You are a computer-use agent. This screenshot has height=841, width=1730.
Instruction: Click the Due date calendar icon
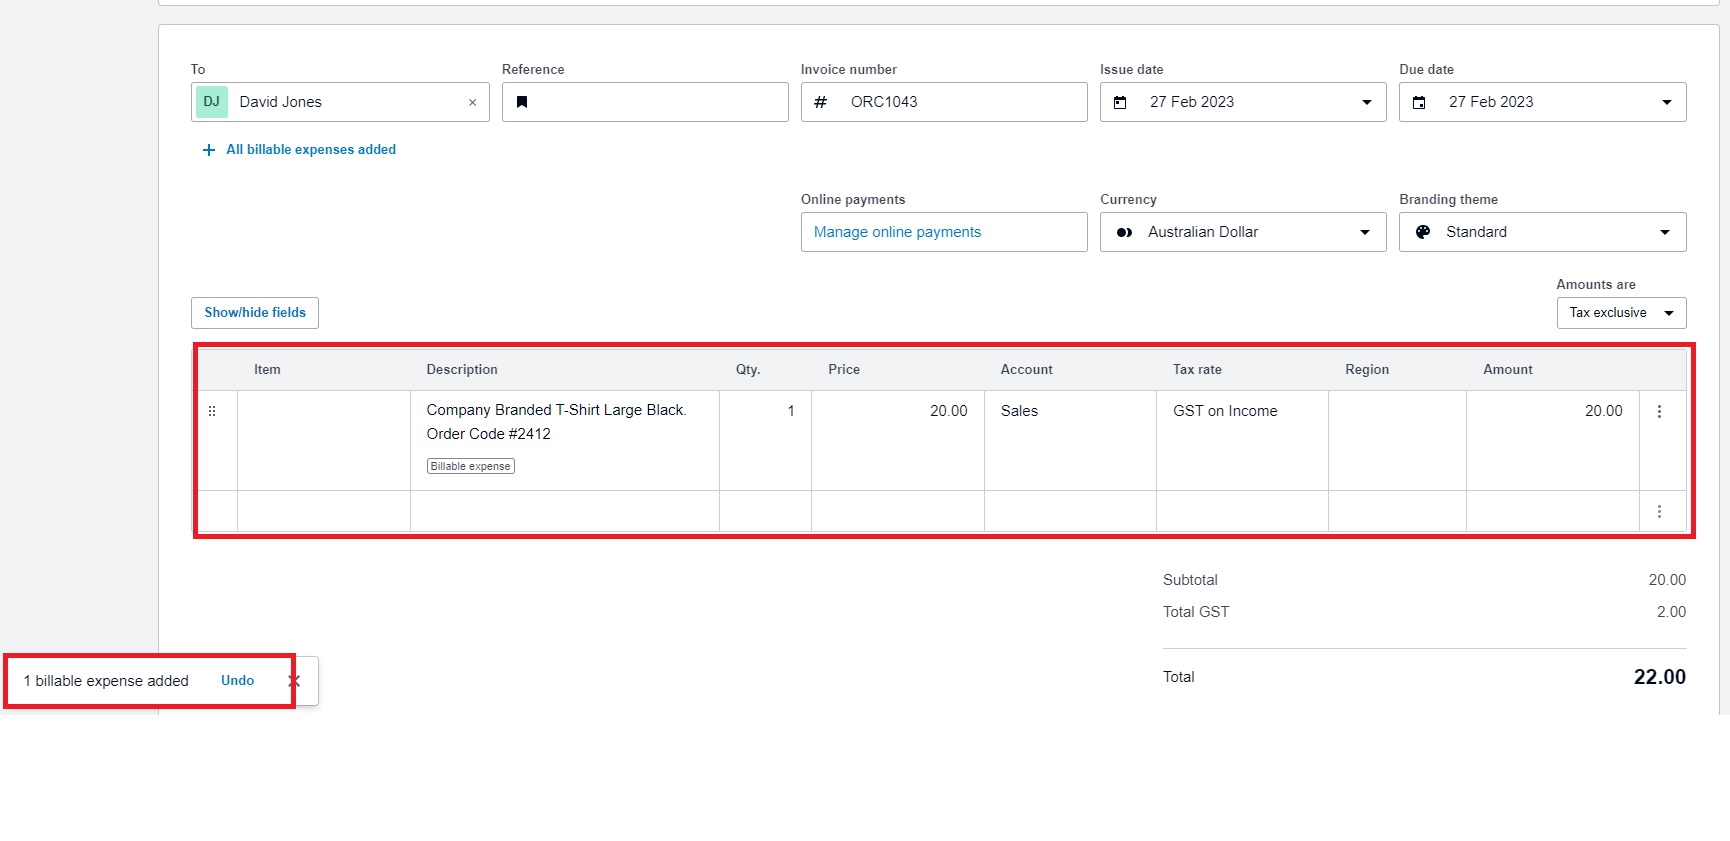1419,102
